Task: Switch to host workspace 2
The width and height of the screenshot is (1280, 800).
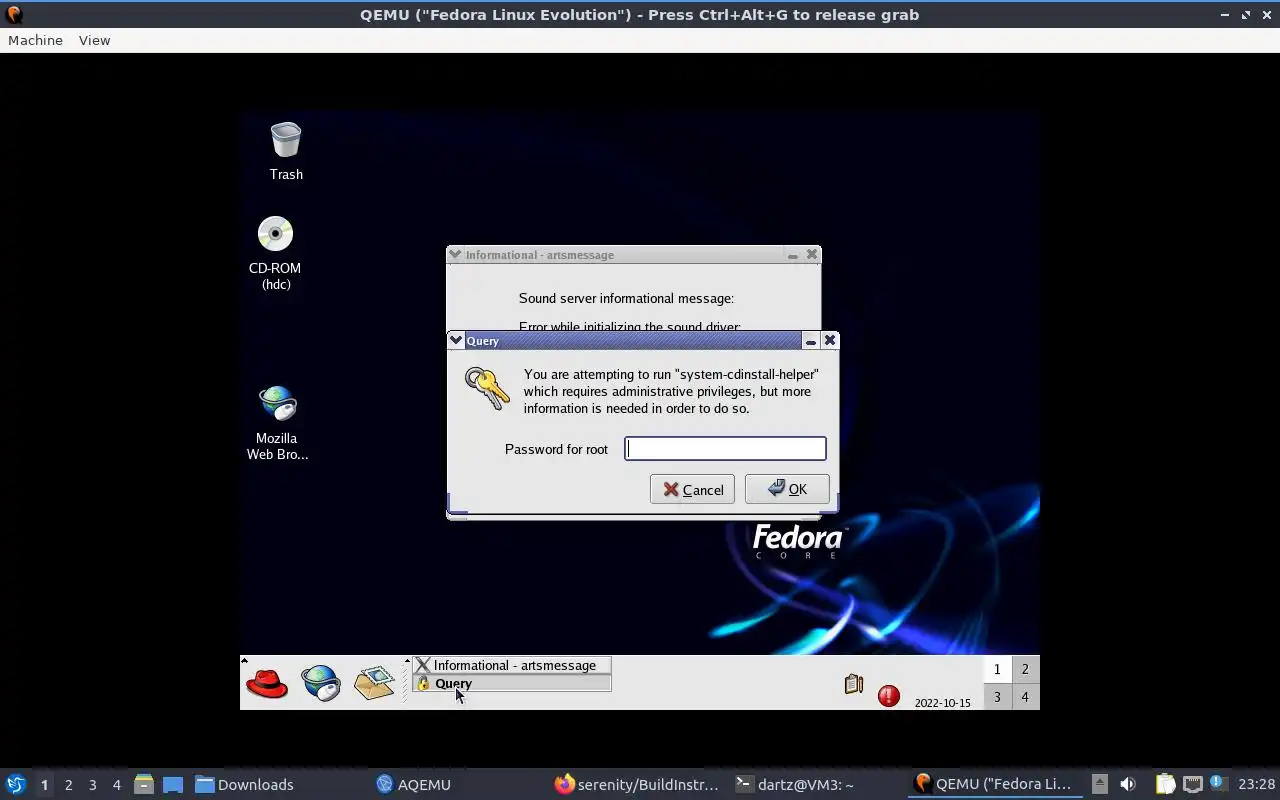Action: [x=68, y=785]
